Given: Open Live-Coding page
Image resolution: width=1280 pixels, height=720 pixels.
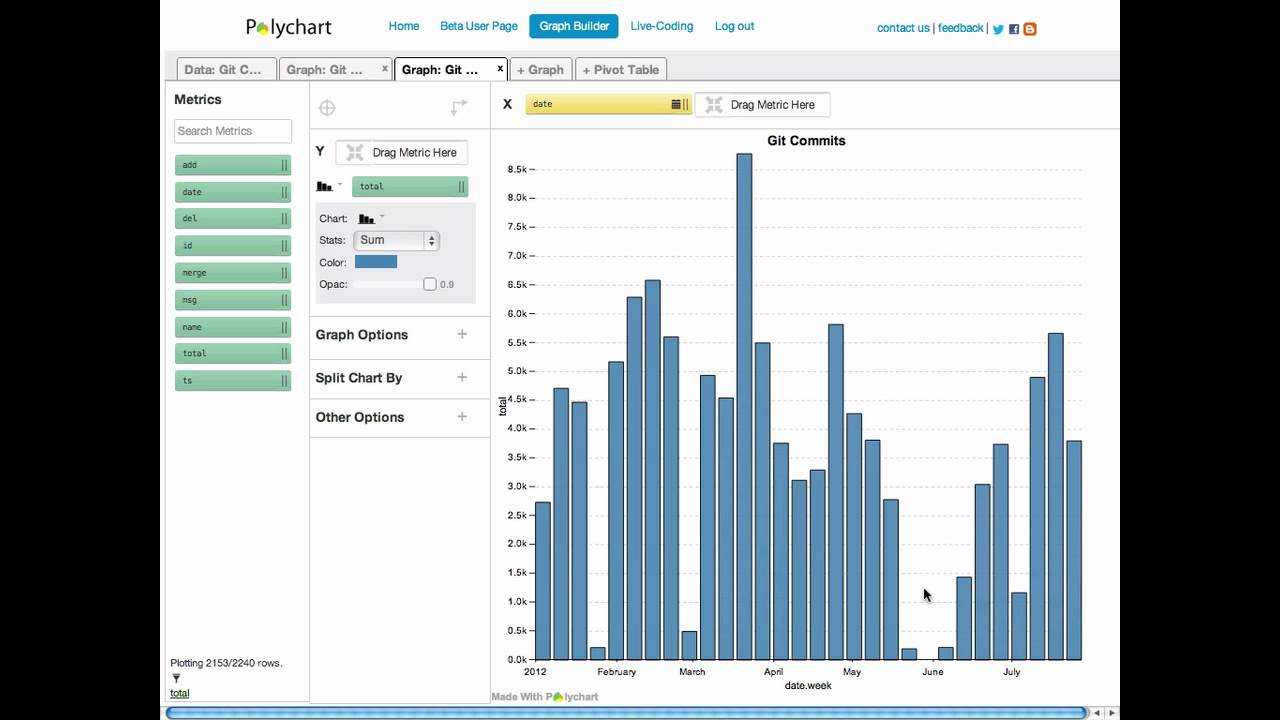Looking at the screenshot, I should click(662, 26).
